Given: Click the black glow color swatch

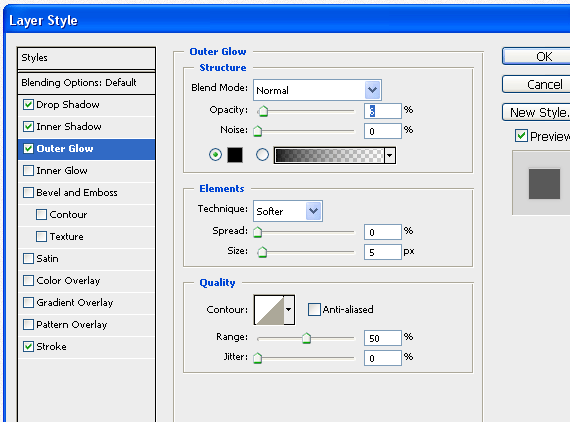Looking at the screenshot, I should (235, 155).
